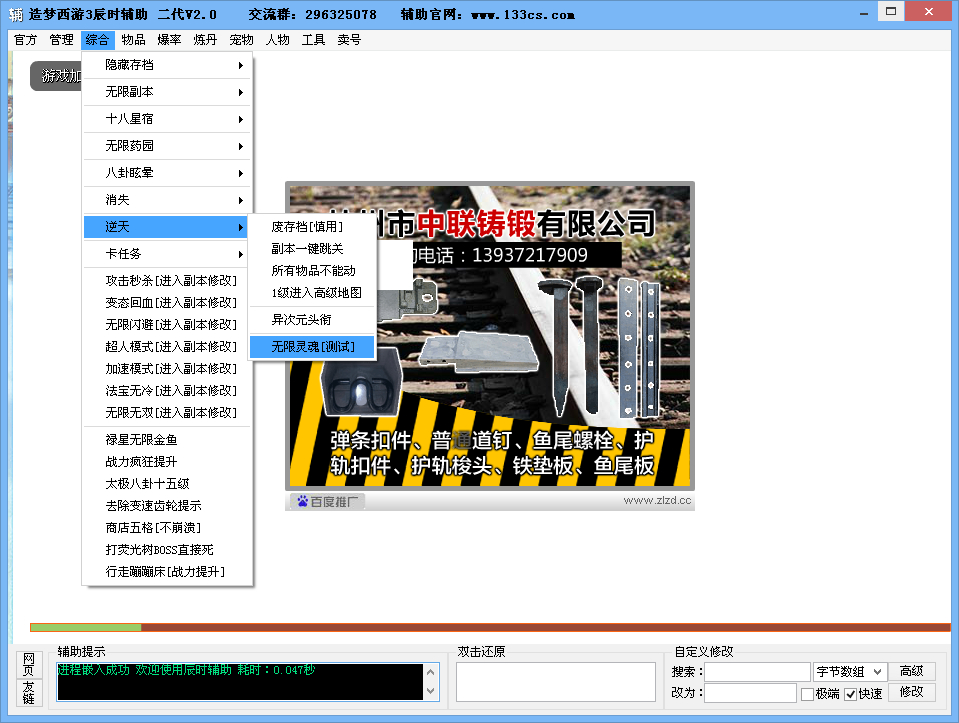This screenshot has height=723, width=959.
Task: Select 攻击秒杀[进入副本修改]
Action: pyautogui.click(x=167, y=281)
